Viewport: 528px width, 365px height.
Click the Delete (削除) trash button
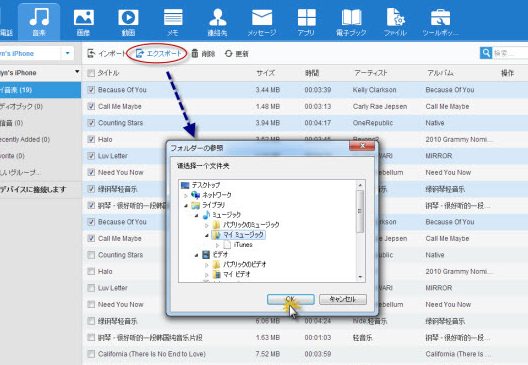[x=203, y=54]
